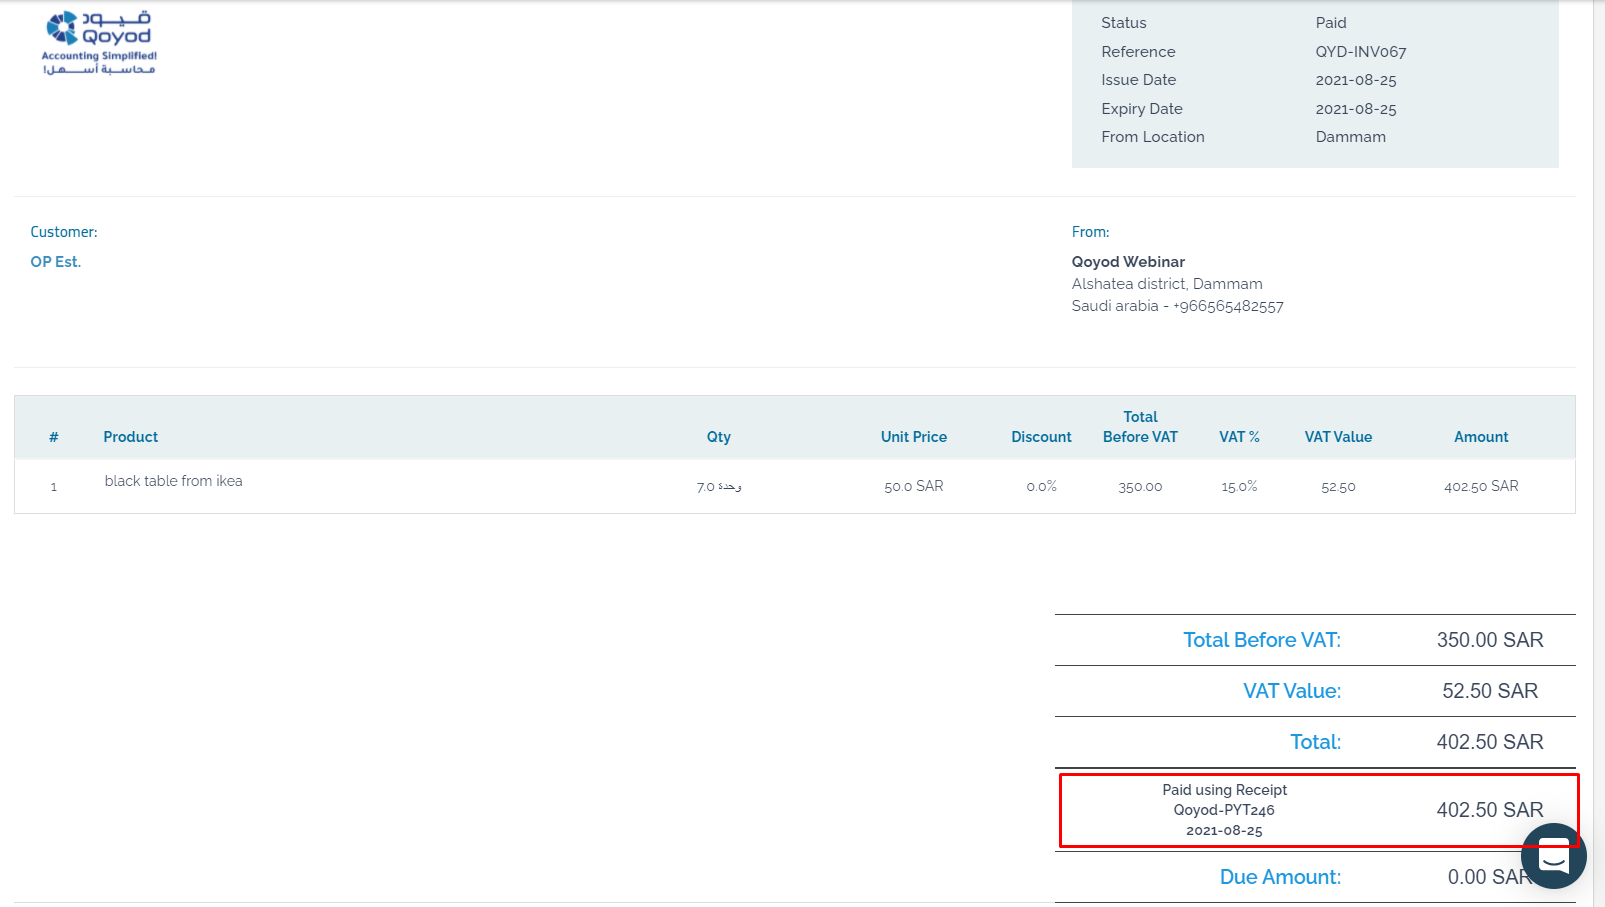1605x907 pixels.
Task: Click the Total Before VAT column header
Action: click(x=1140, y=427)
